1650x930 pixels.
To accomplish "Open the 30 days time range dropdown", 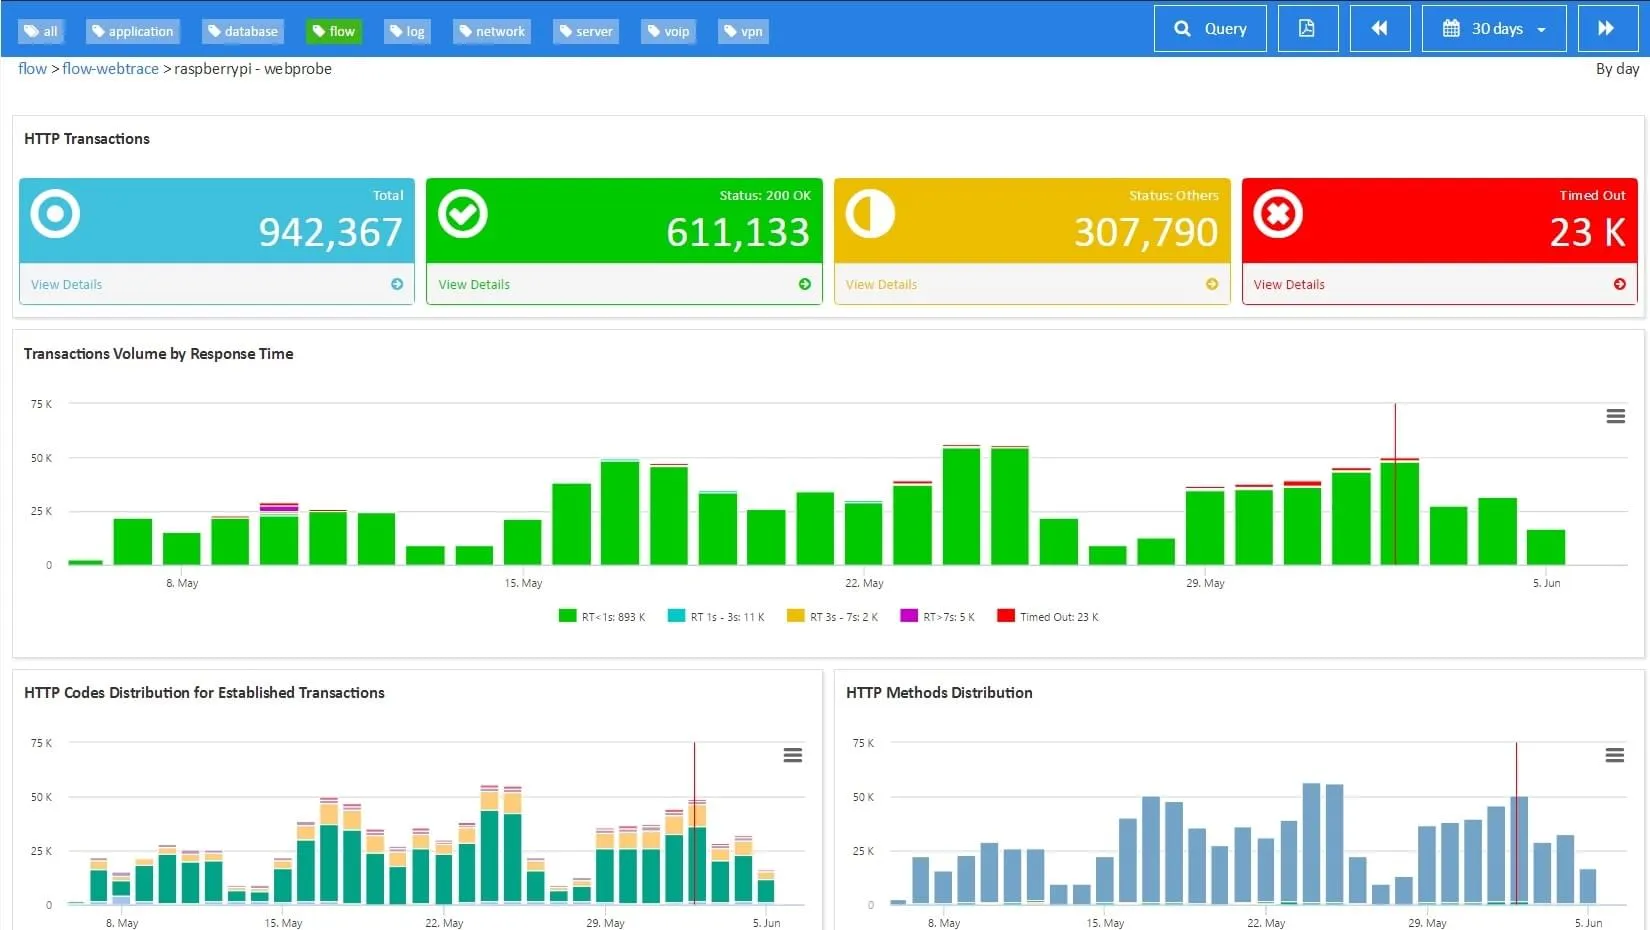I will pyautogui.click(x=1492, y=28).
